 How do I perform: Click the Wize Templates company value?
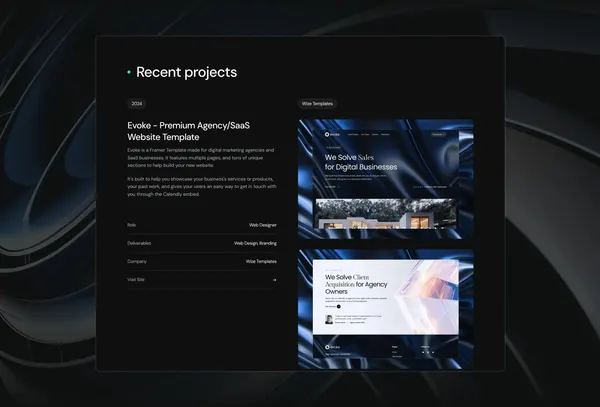261,262
